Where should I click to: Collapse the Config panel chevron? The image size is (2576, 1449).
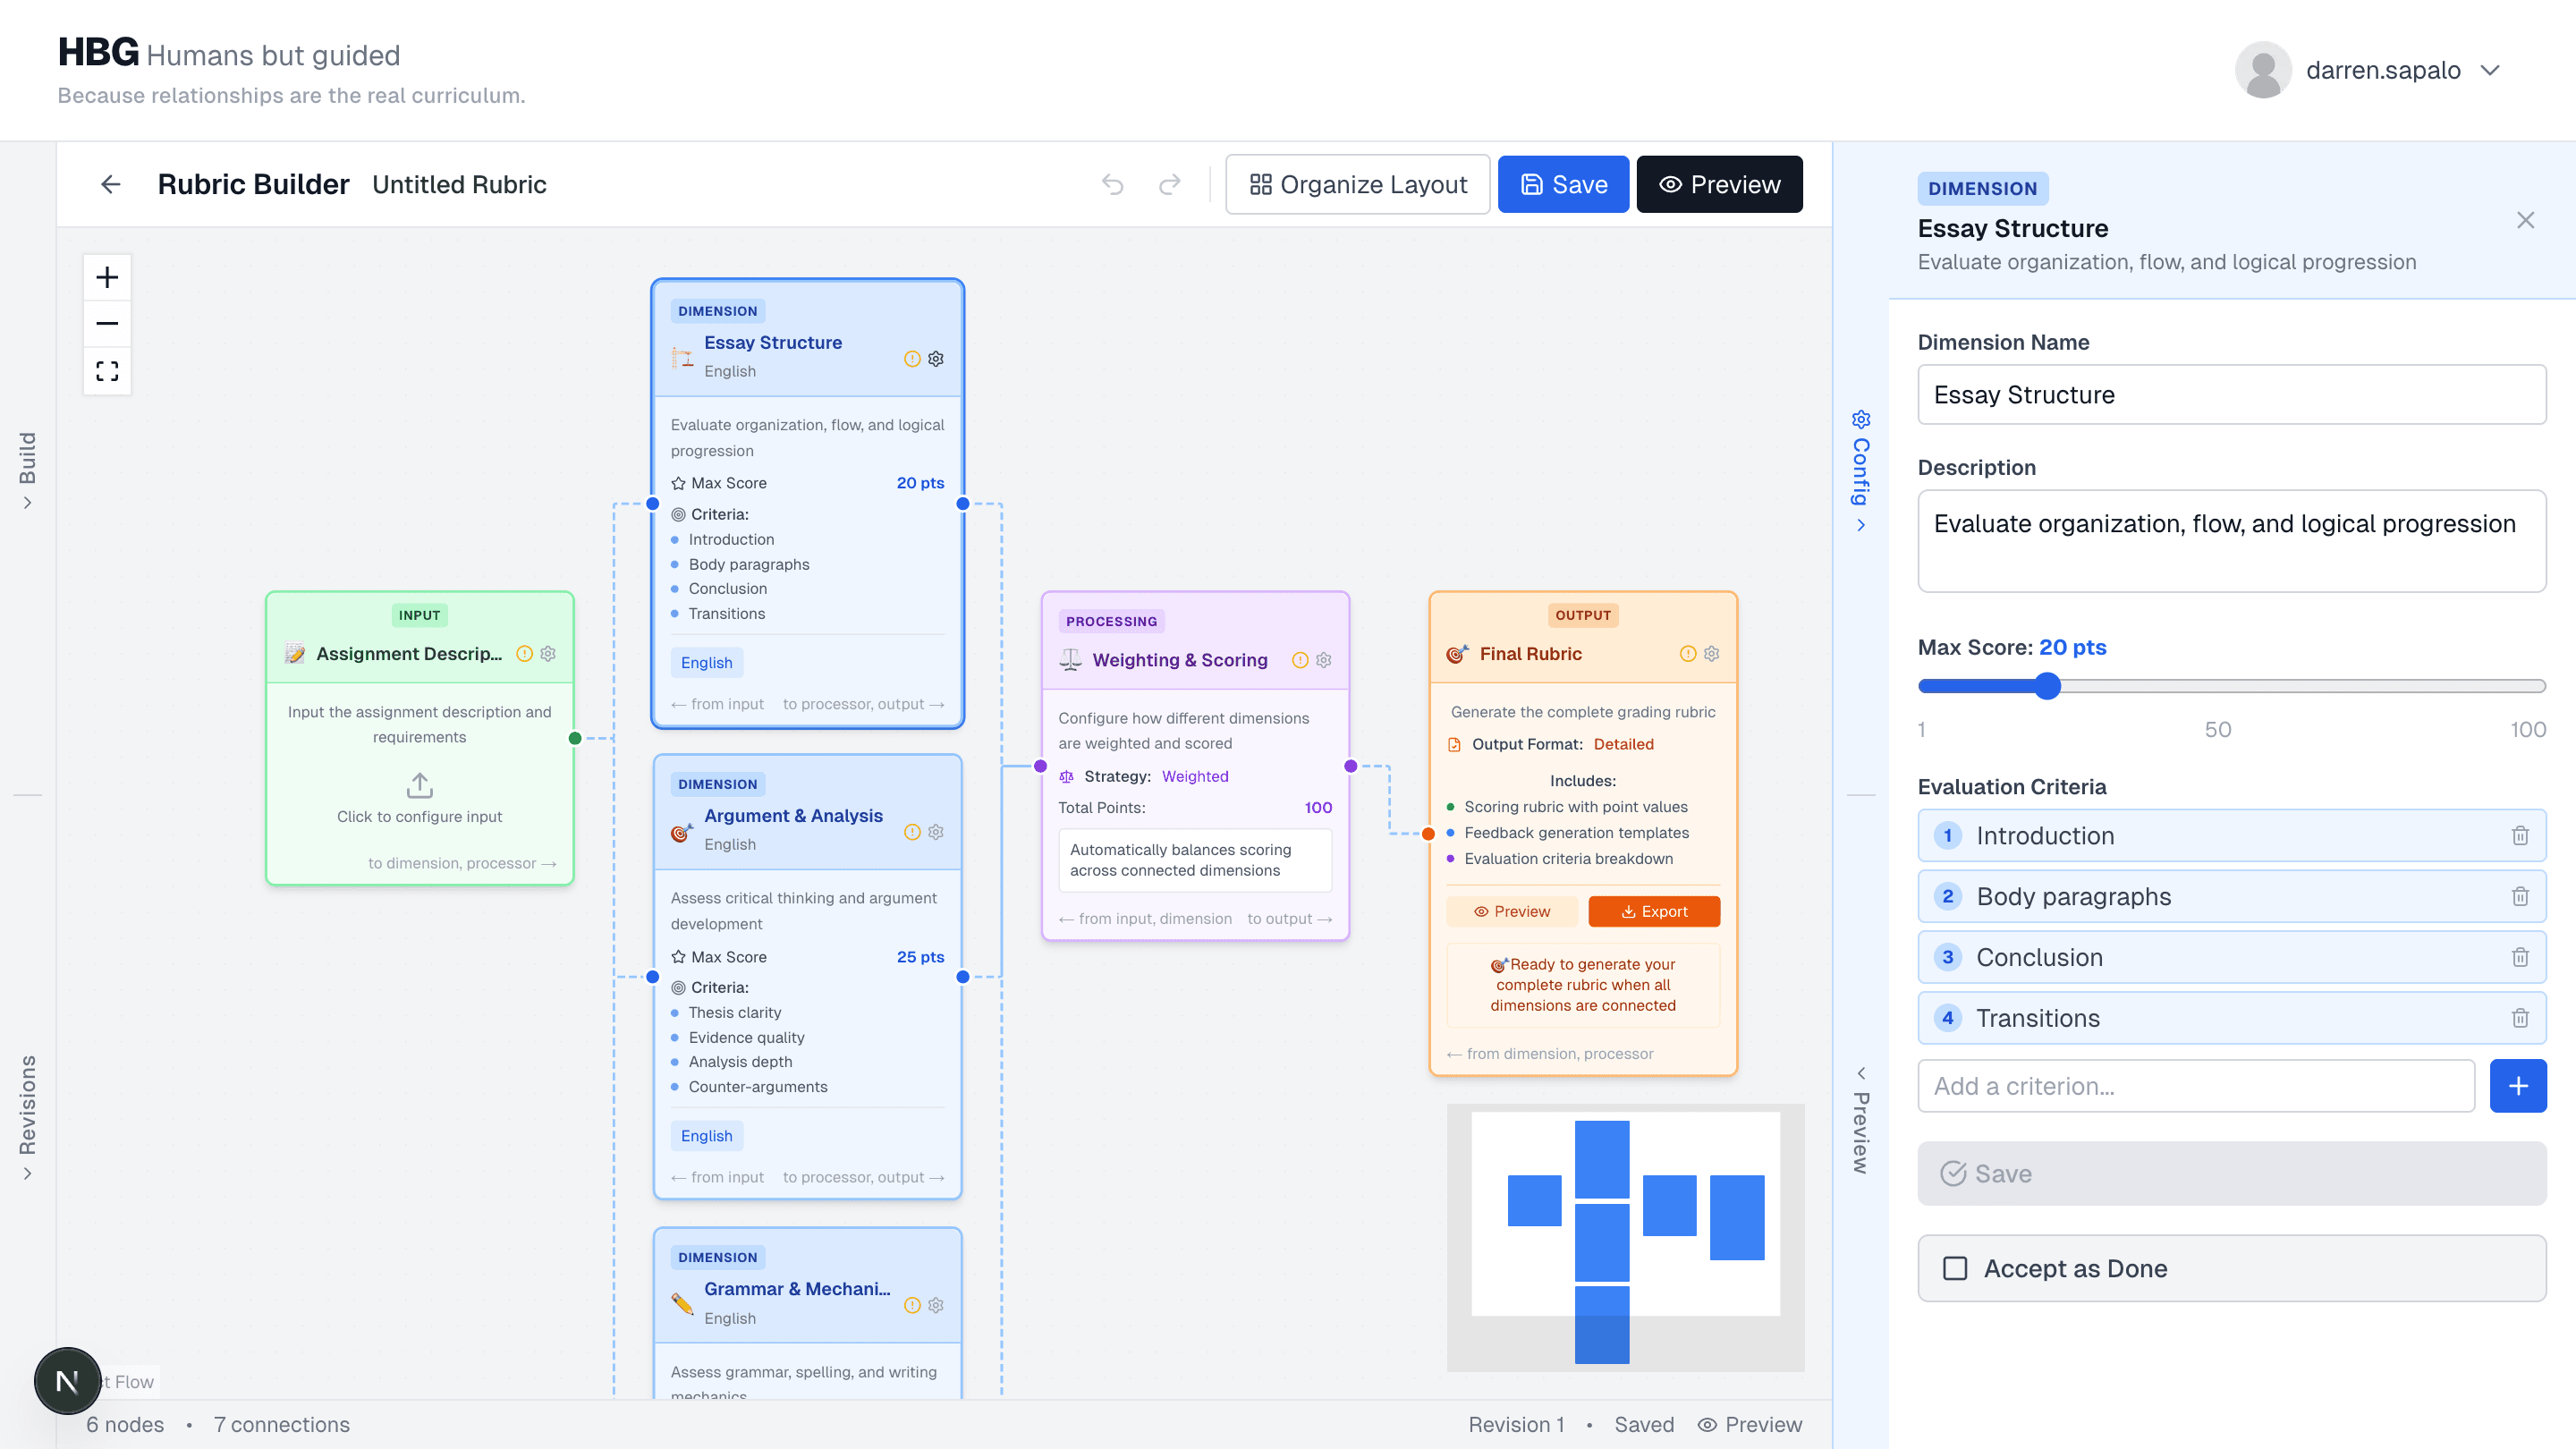pyautogui.click(x=1861, y=525)
